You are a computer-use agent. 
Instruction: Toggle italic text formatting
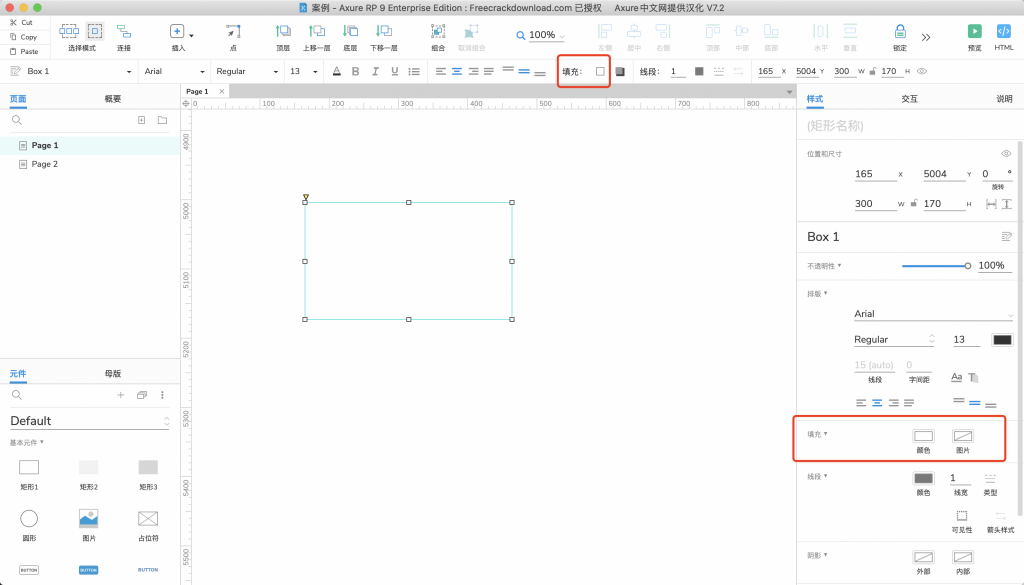(x=375, y=71)
